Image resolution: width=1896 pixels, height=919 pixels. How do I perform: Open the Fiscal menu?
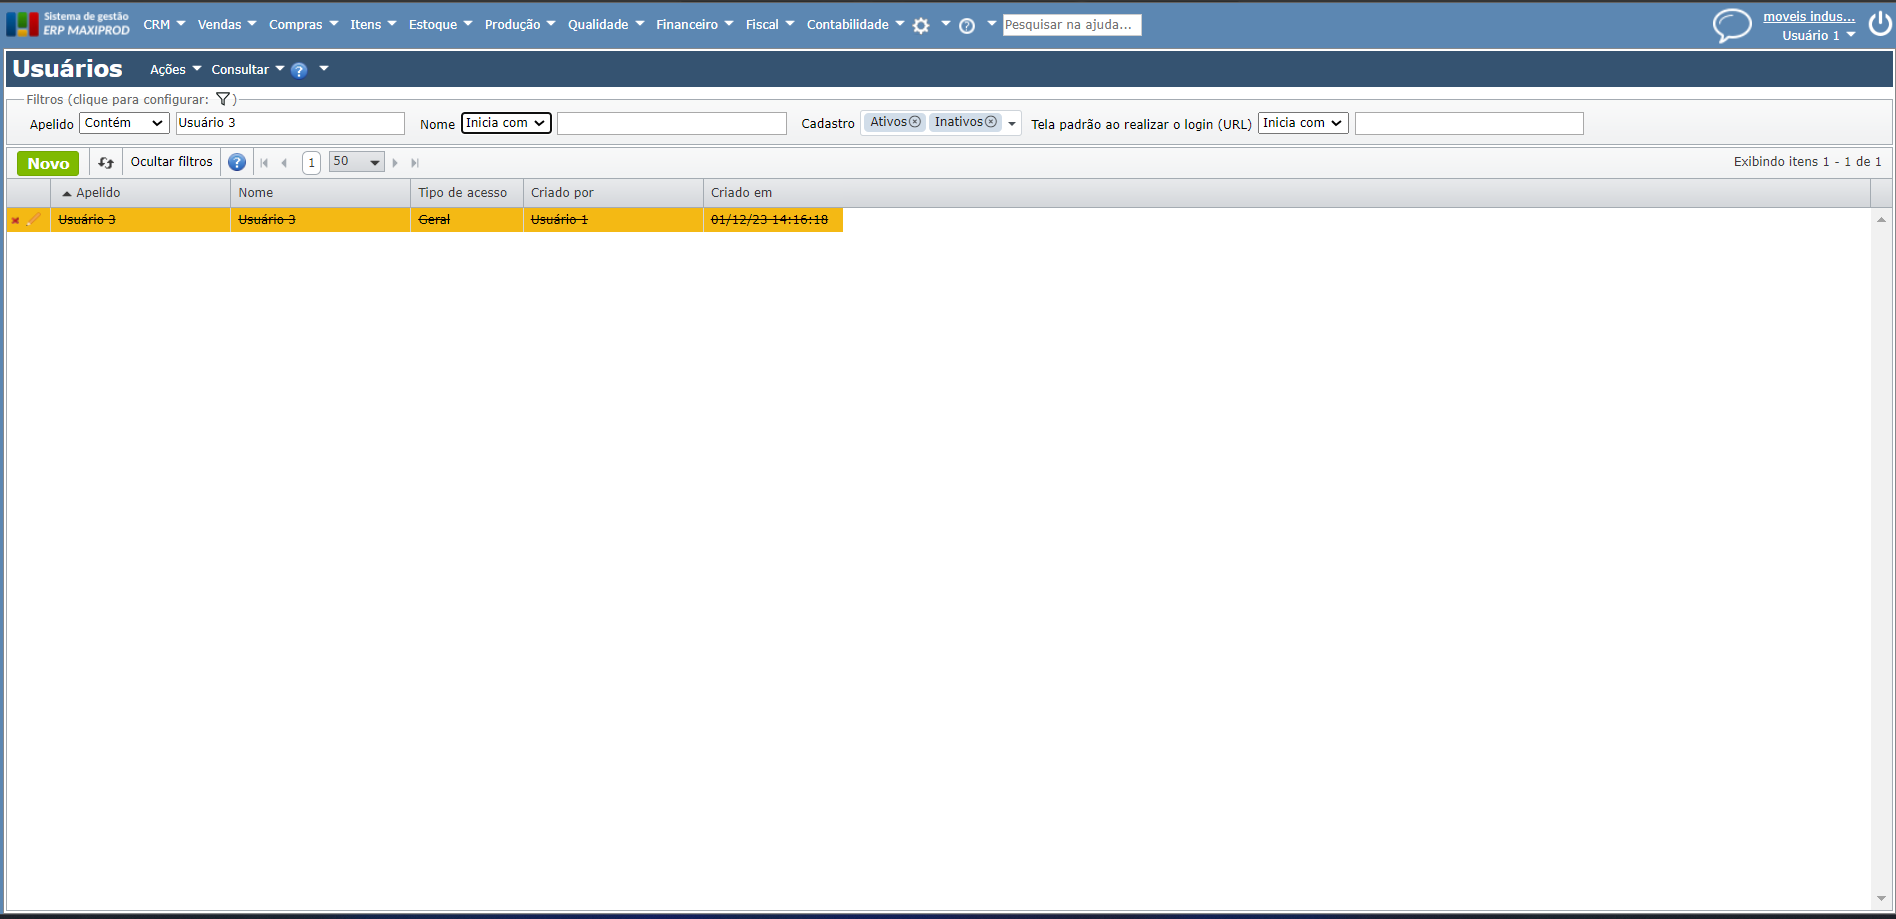pyautogui.click(x=770, y=25)
